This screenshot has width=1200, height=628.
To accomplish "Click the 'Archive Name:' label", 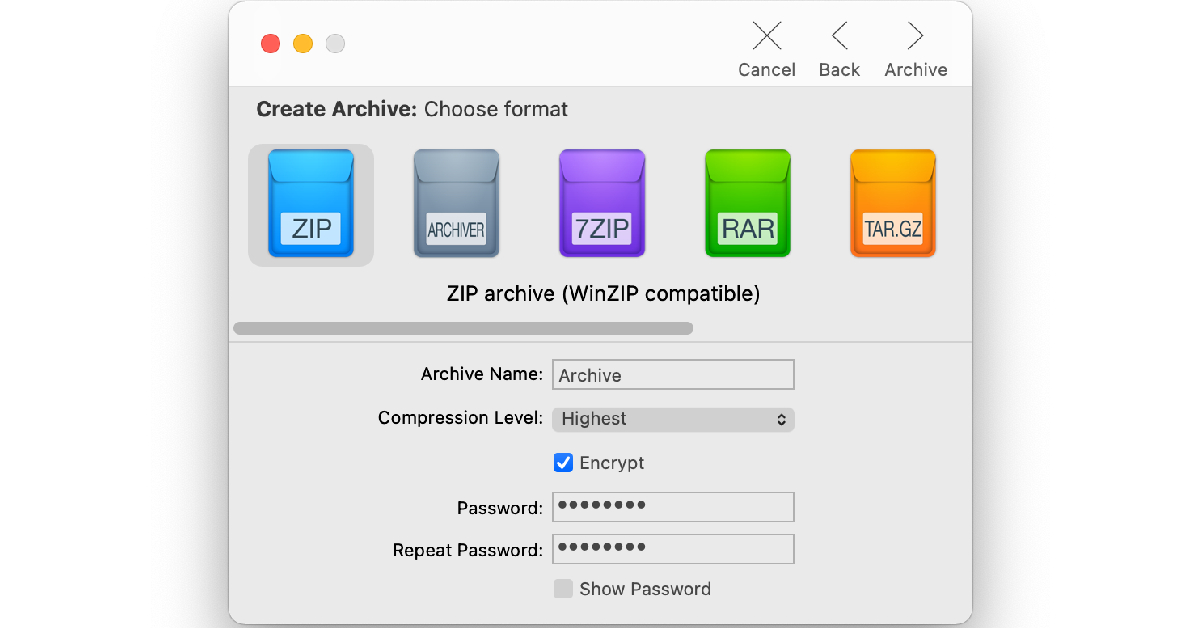I will [482, 374].
